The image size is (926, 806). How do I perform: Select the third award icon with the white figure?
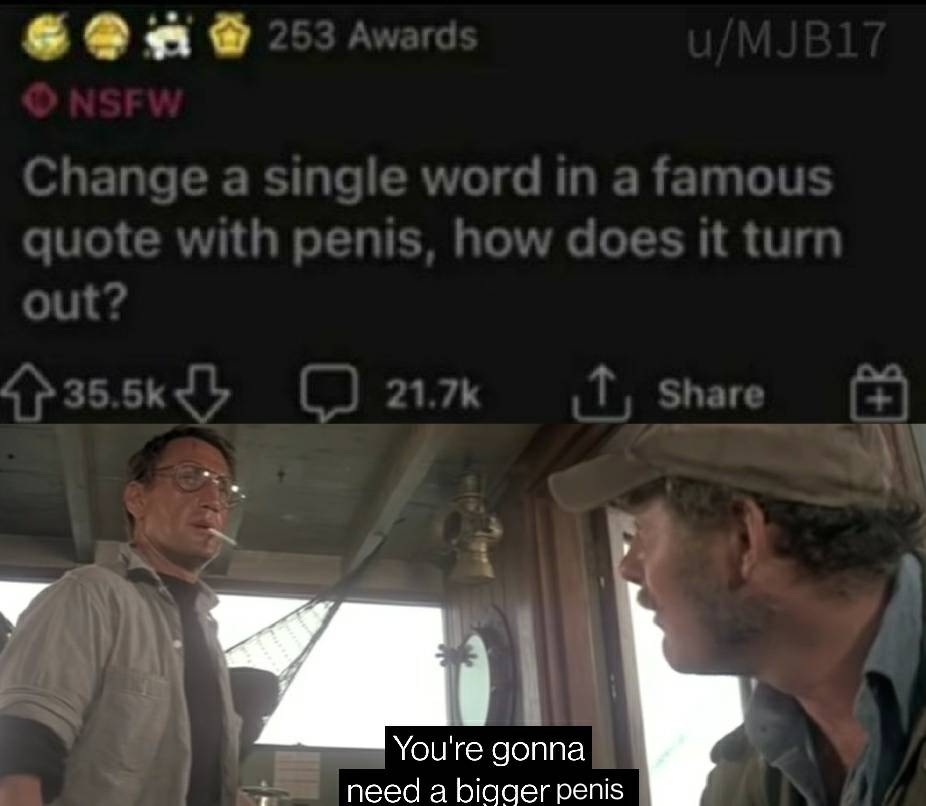click(169, 38)
